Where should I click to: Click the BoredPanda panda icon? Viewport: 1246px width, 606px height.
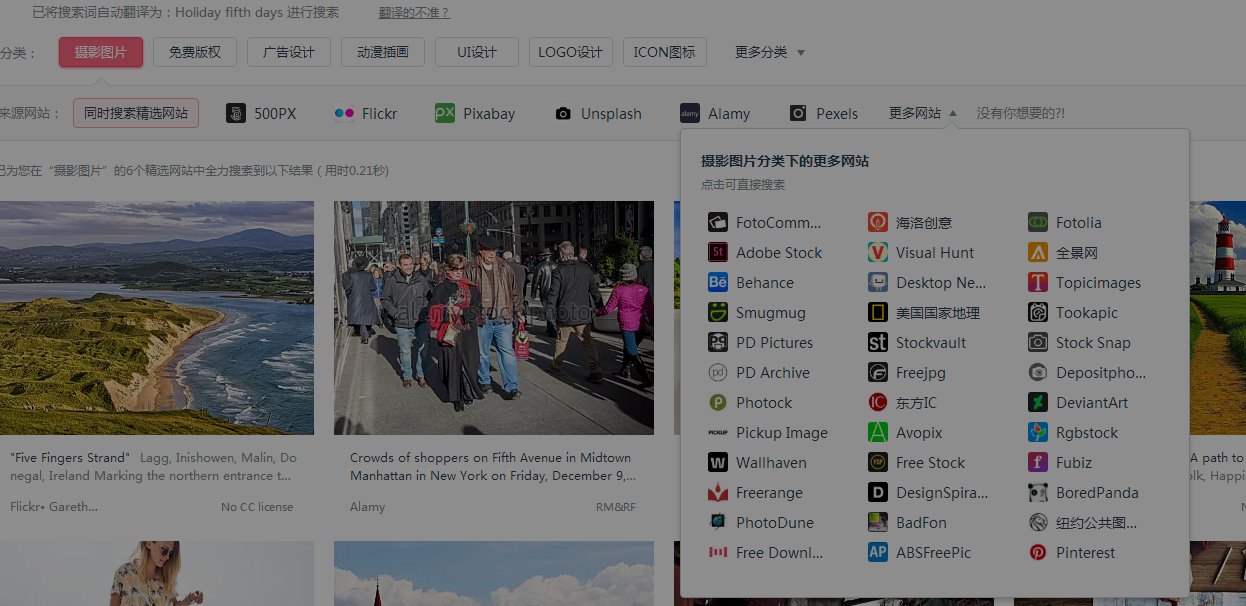1037,492
